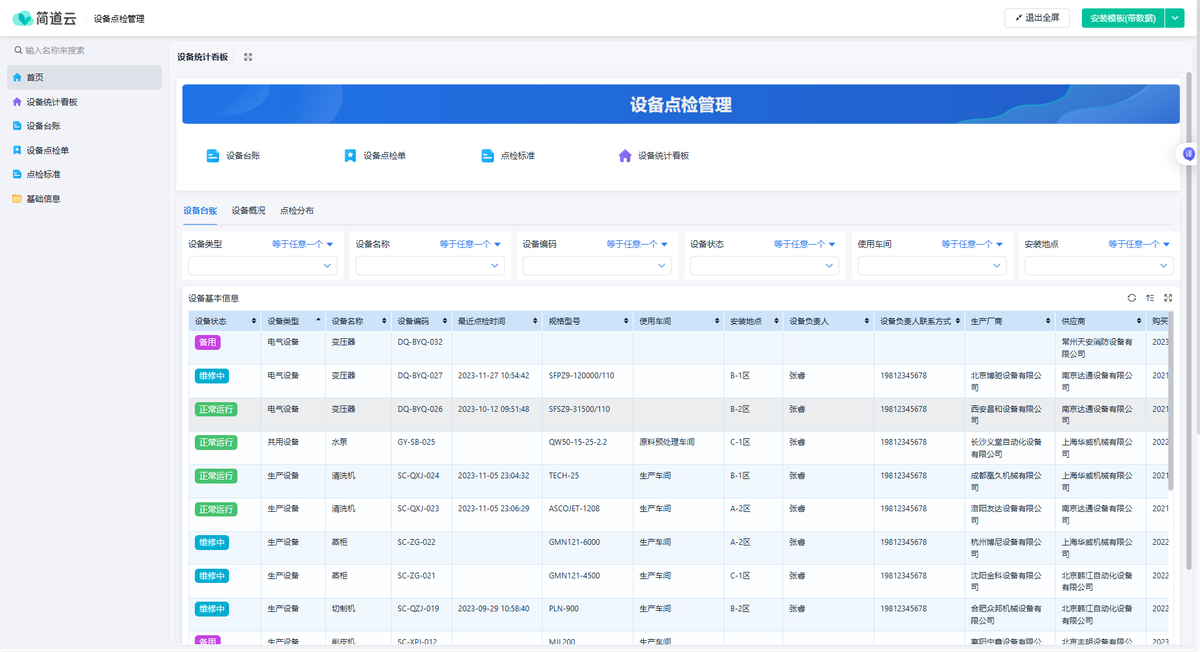Click the 退出全屏 button
The height and width of the screenshot is (652, 1200).
pos(1037,18)
